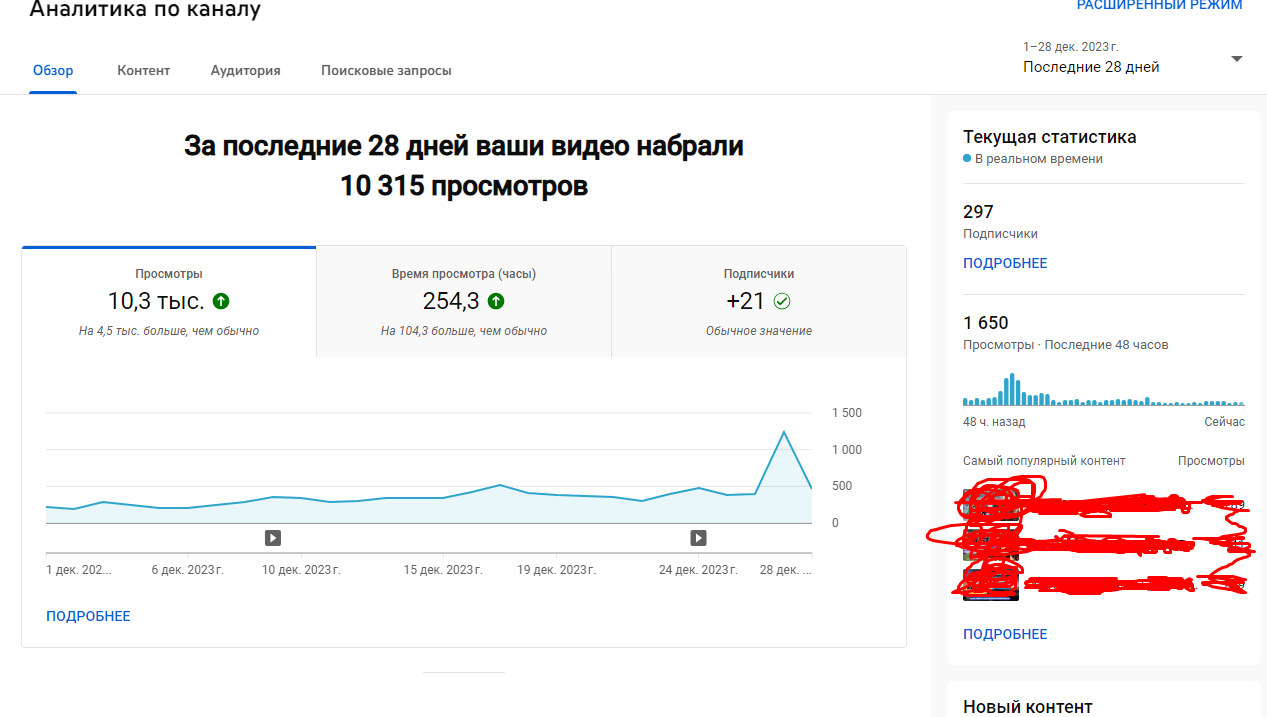The height and width of the screenshot is (717, 1267).
Task: Click '19 дек. 2023 г.' axis label
Action: pyautogui.click(x=556, y=570)
